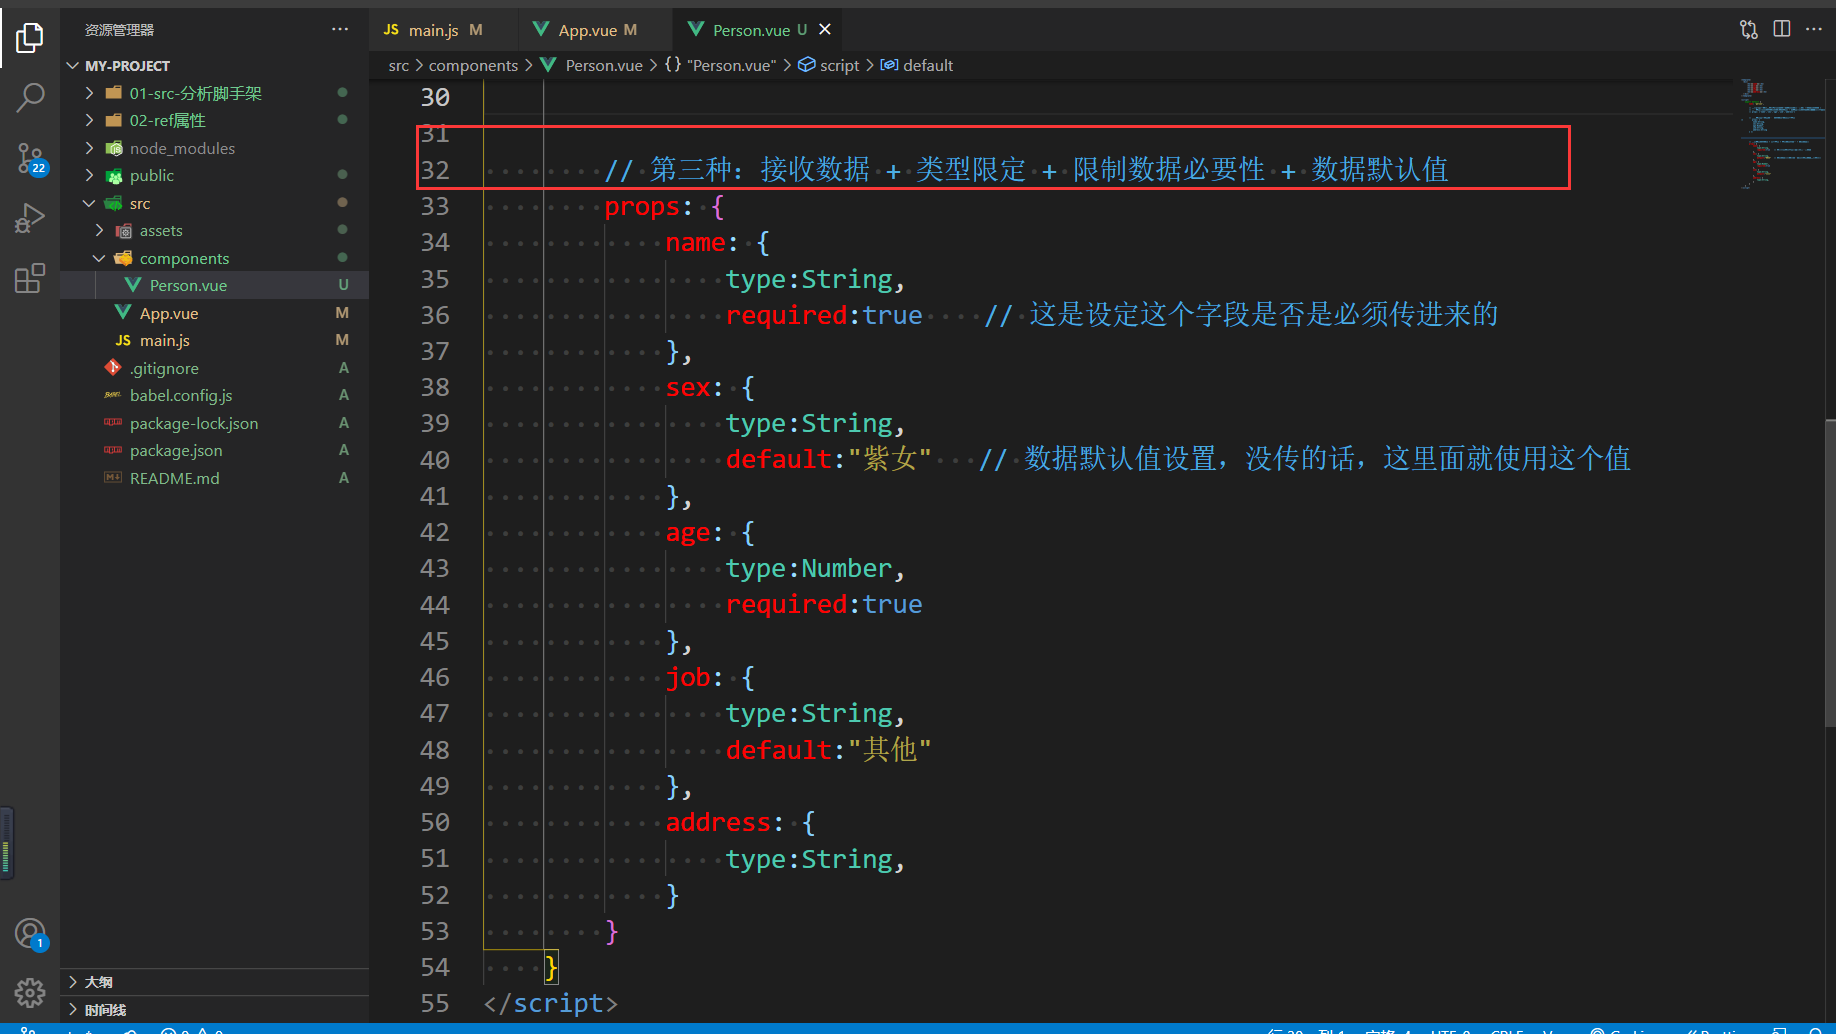Click the address key on line 50
The image size is (1836, 1034).
pyautogui.click(x=719, y=822)
